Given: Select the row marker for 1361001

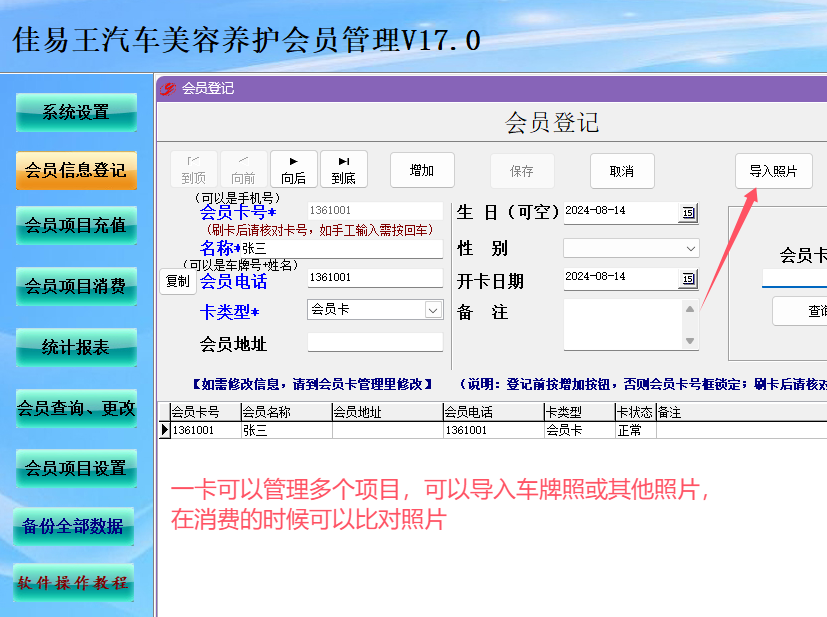Looking at the screenshot, I should click(165, 430).
